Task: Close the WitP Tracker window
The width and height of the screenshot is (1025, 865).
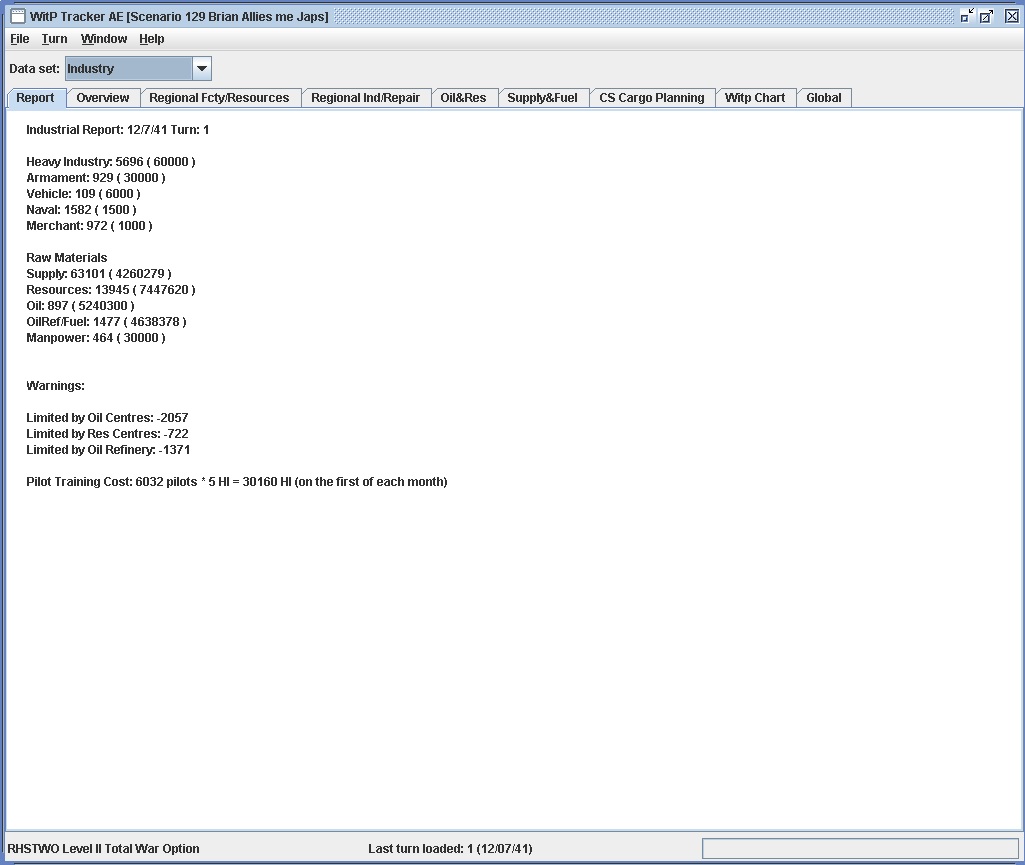Action: (x=1011, y=16)
